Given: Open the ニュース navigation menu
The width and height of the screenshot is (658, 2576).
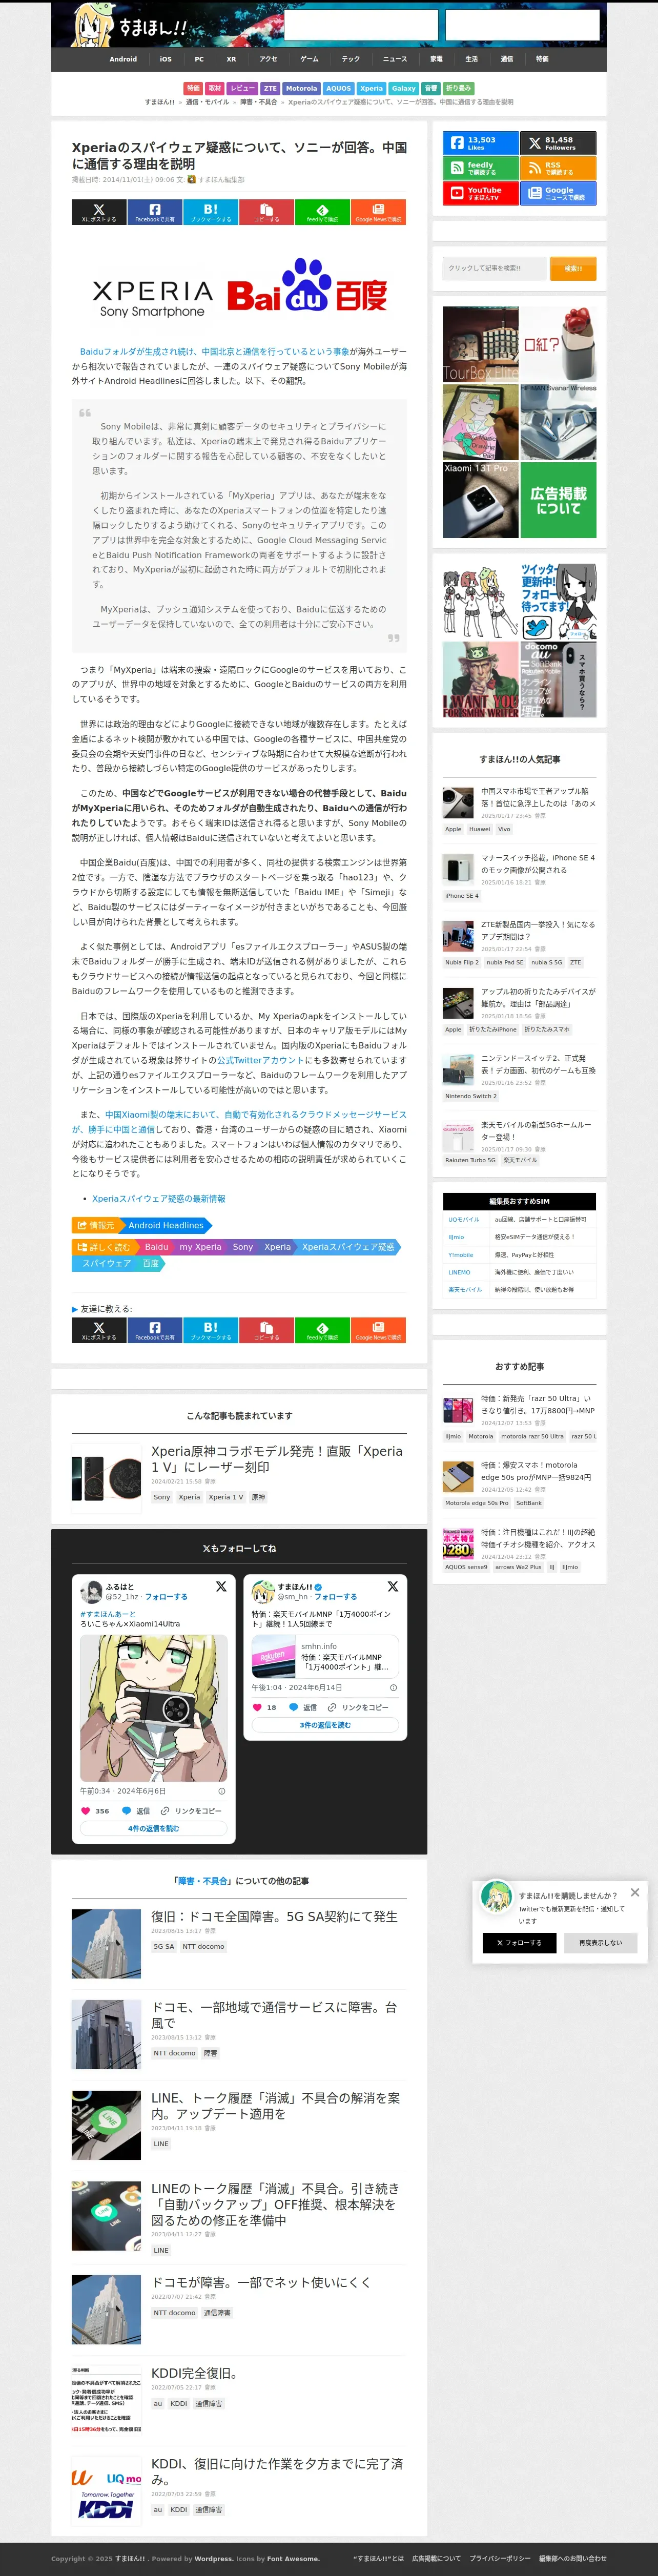Looking at the screenshot, I should point(395,59).
